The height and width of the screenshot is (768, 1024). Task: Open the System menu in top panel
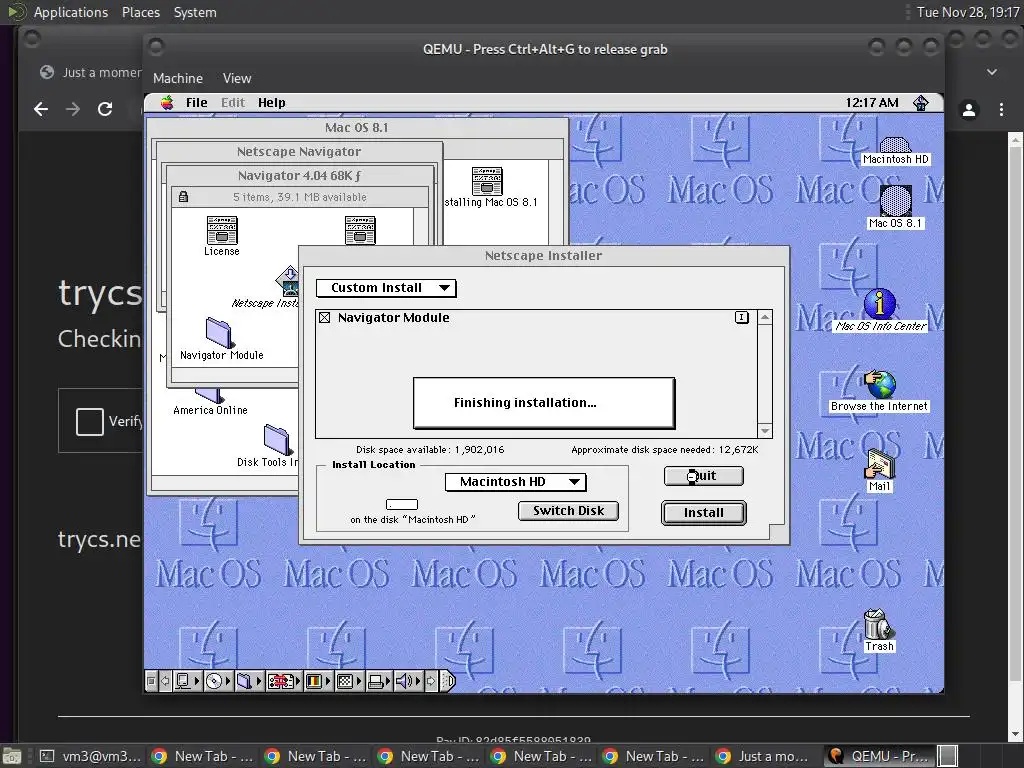tap(195, 12)
